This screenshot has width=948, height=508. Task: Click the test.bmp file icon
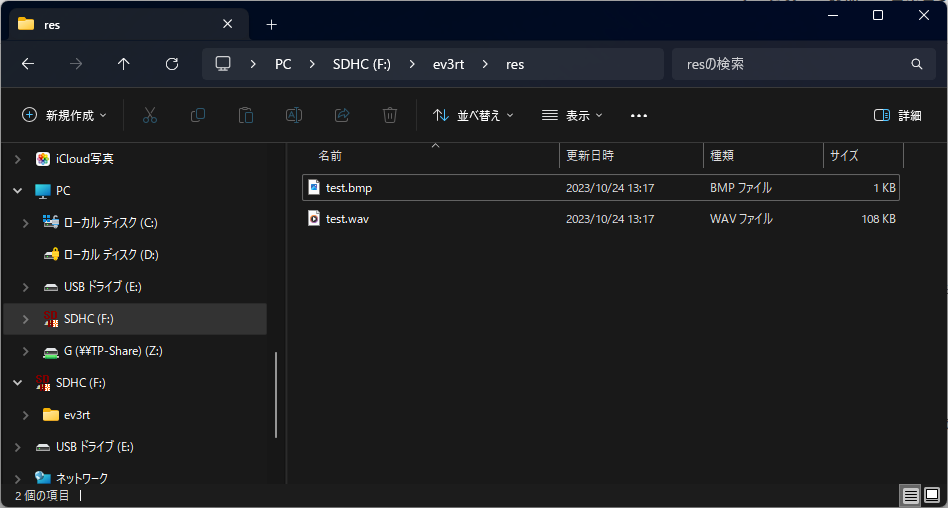(x=313, y=187)
